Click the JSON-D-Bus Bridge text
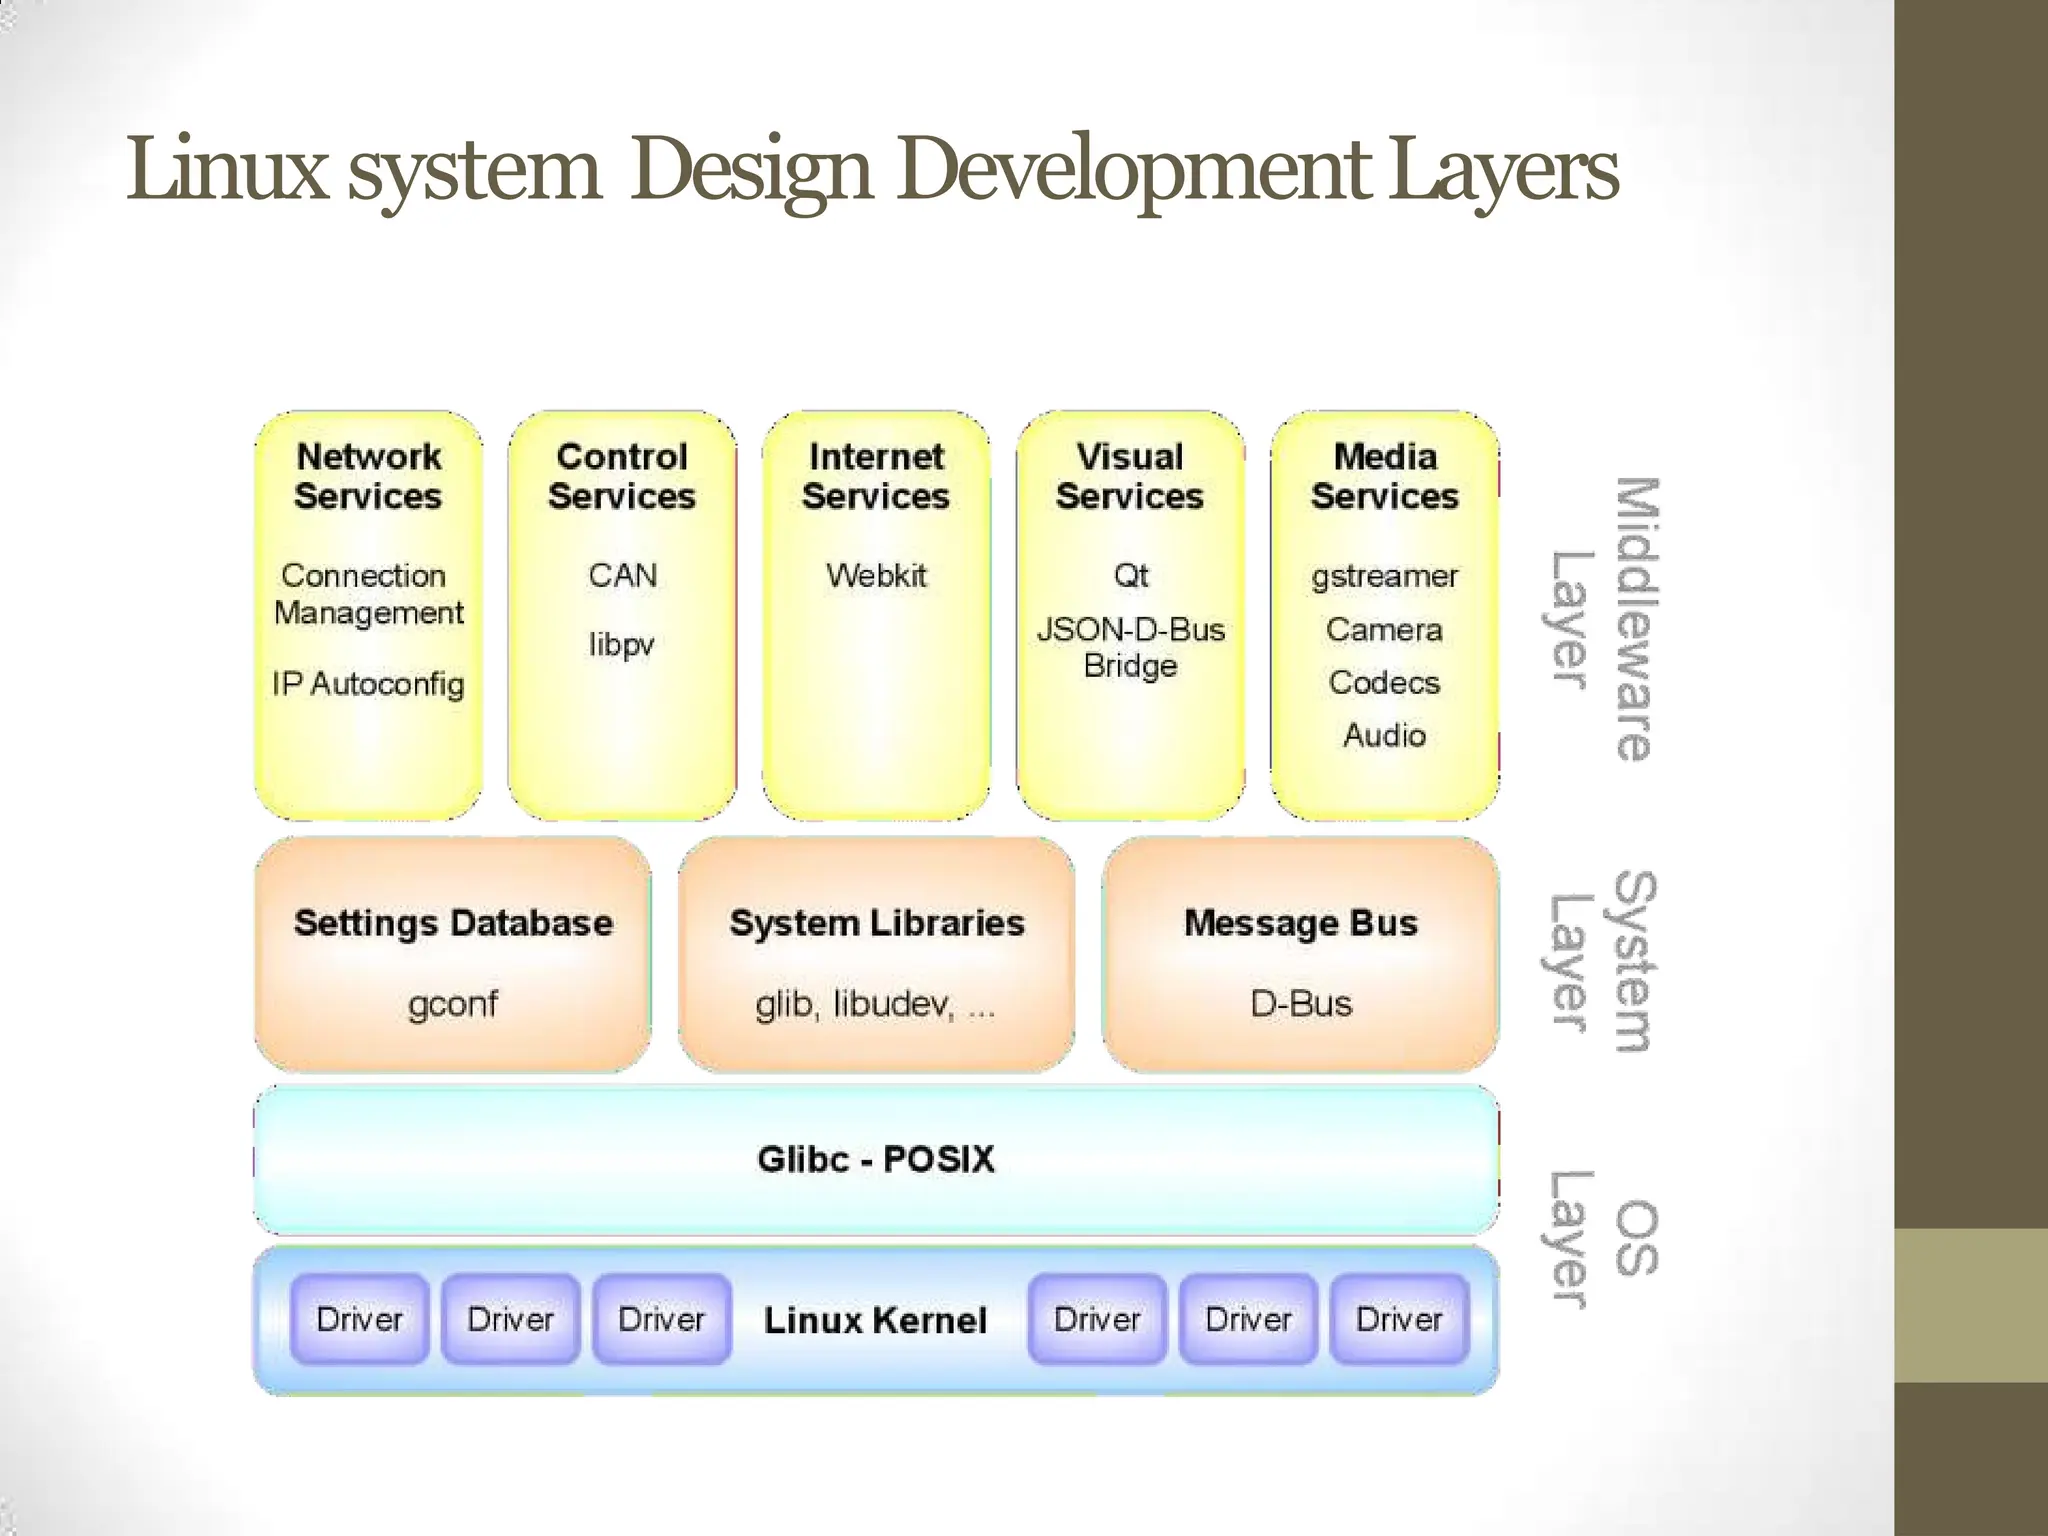The image size is (2048, 1536). tap(1130, 648)
